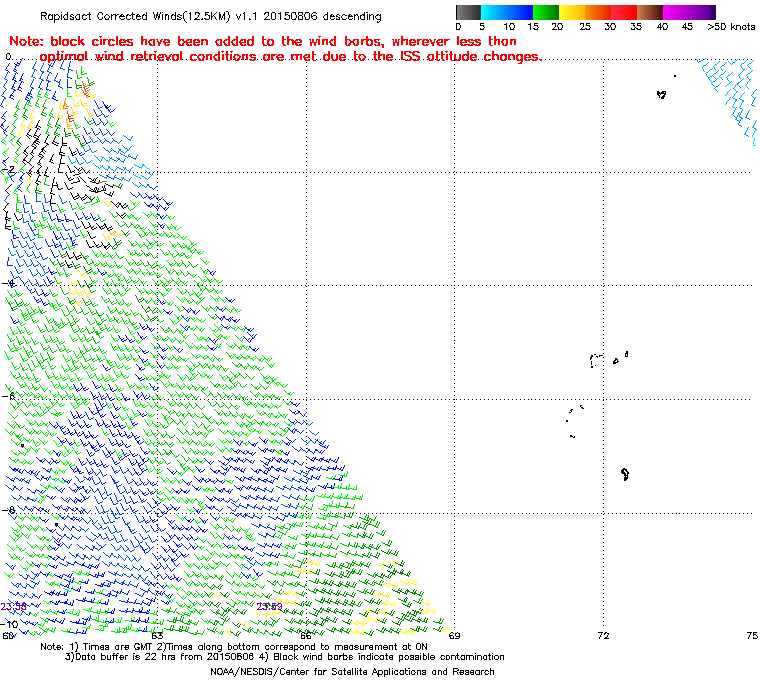This screenshot has height=688, width=760.
Task: Click the dashed atoll outline near longitude 72, latitude -5
Action: click(x=596, y=361)
